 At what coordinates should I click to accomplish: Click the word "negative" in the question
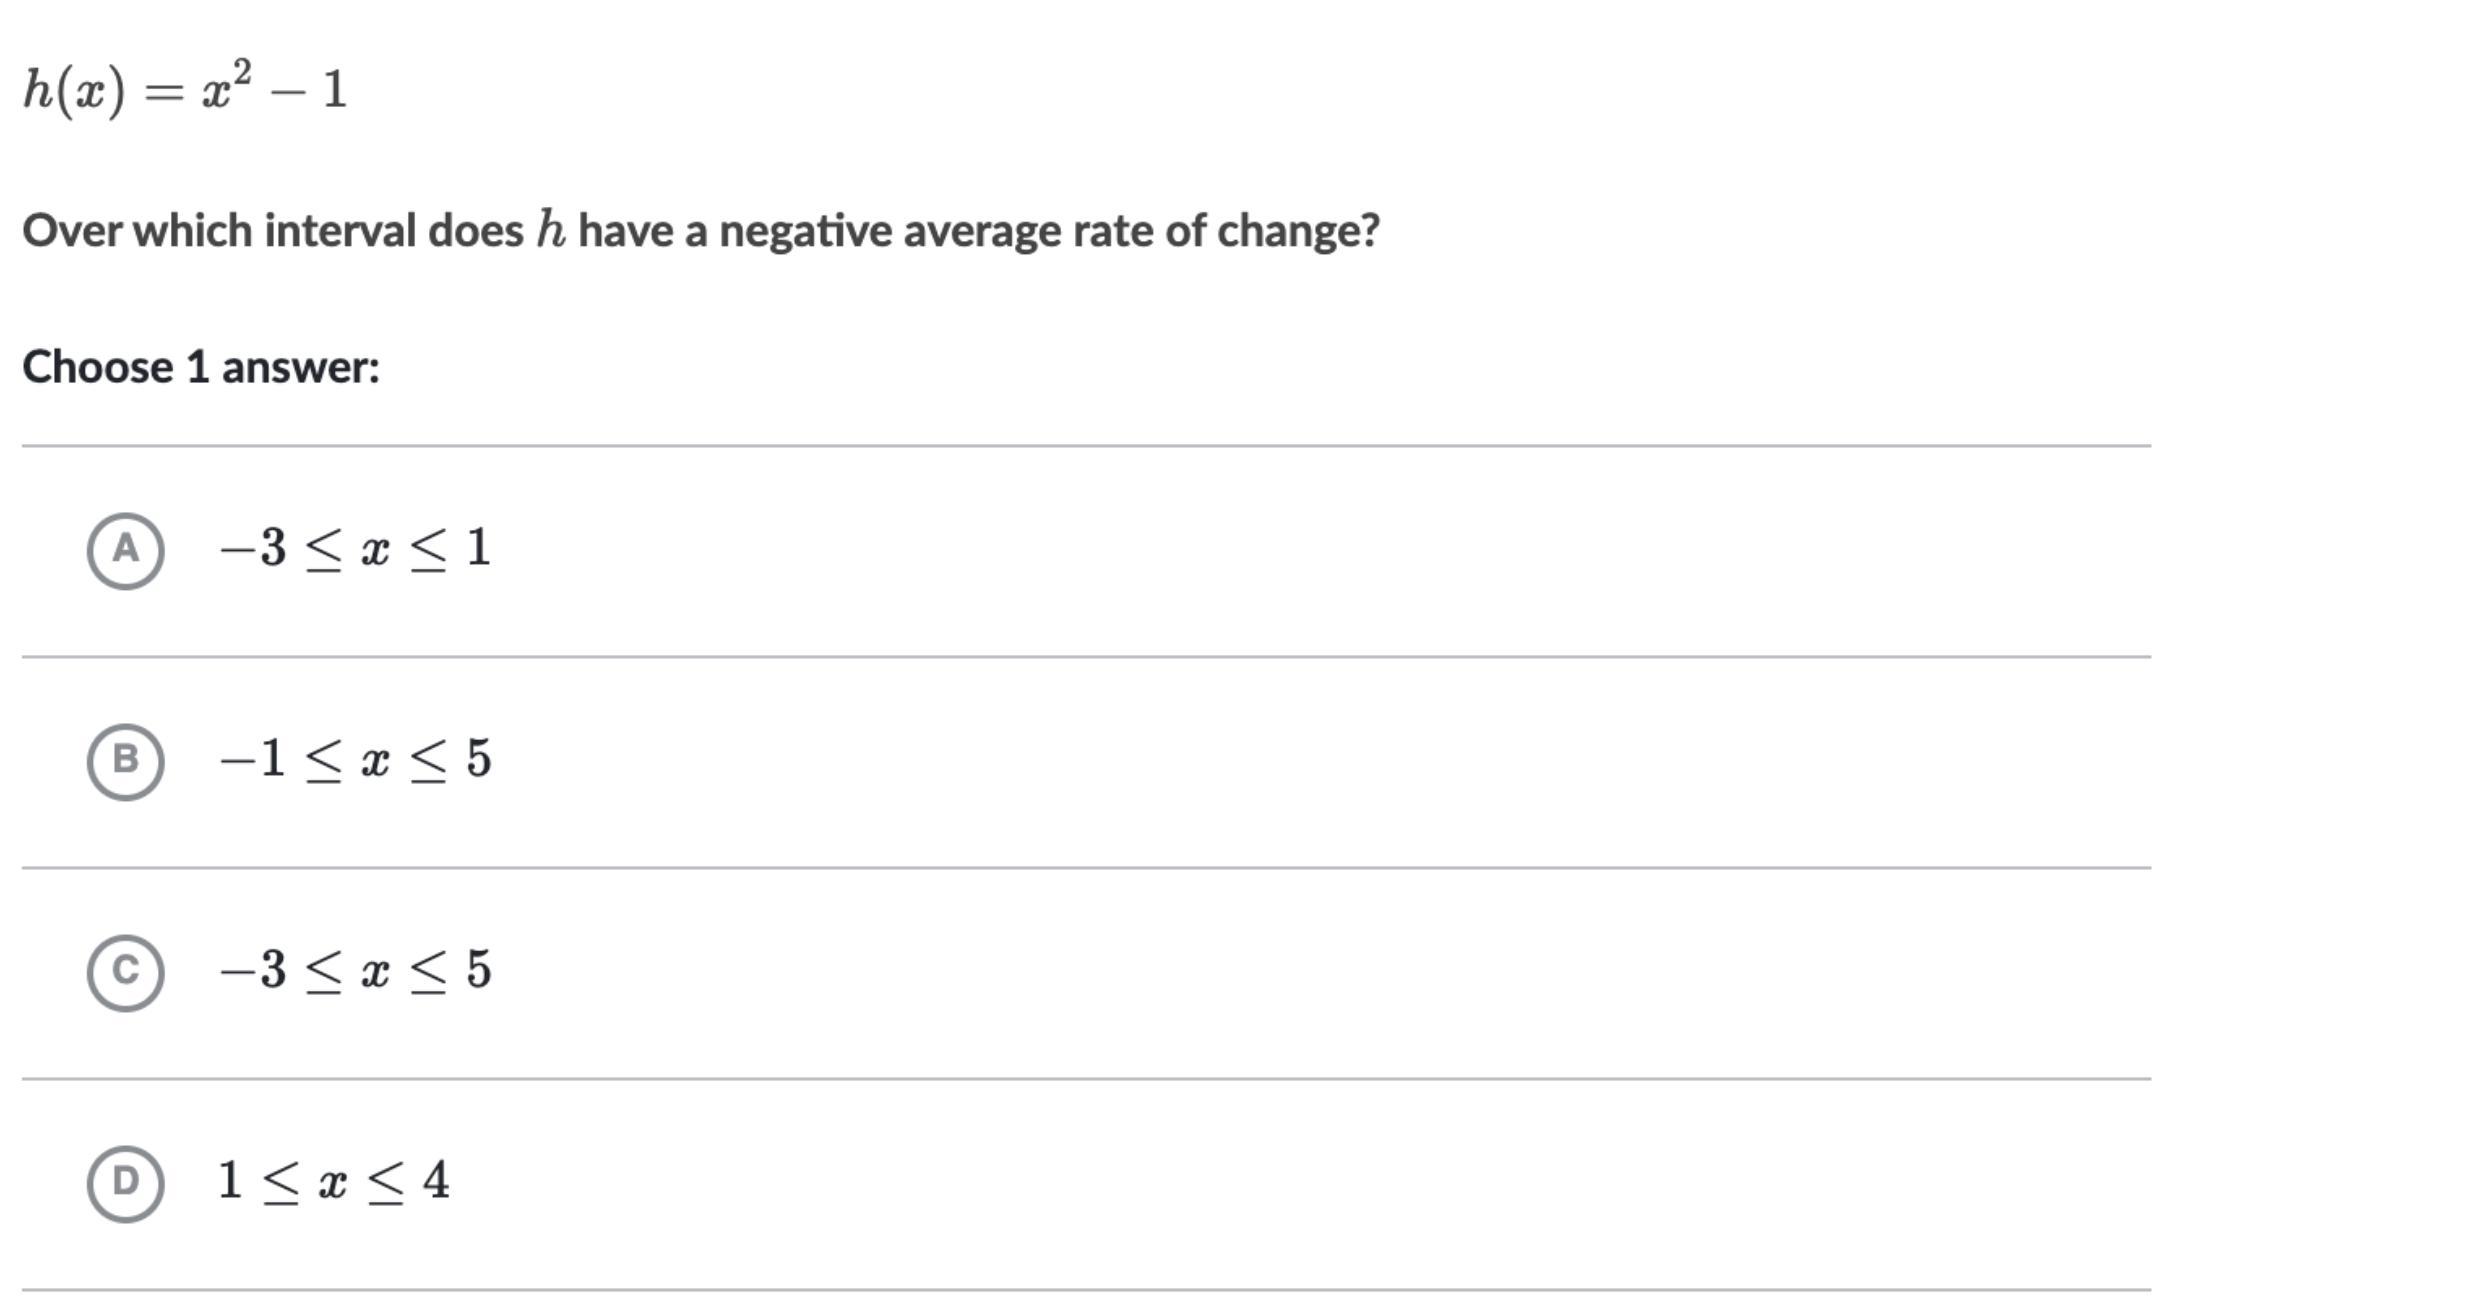805,231
